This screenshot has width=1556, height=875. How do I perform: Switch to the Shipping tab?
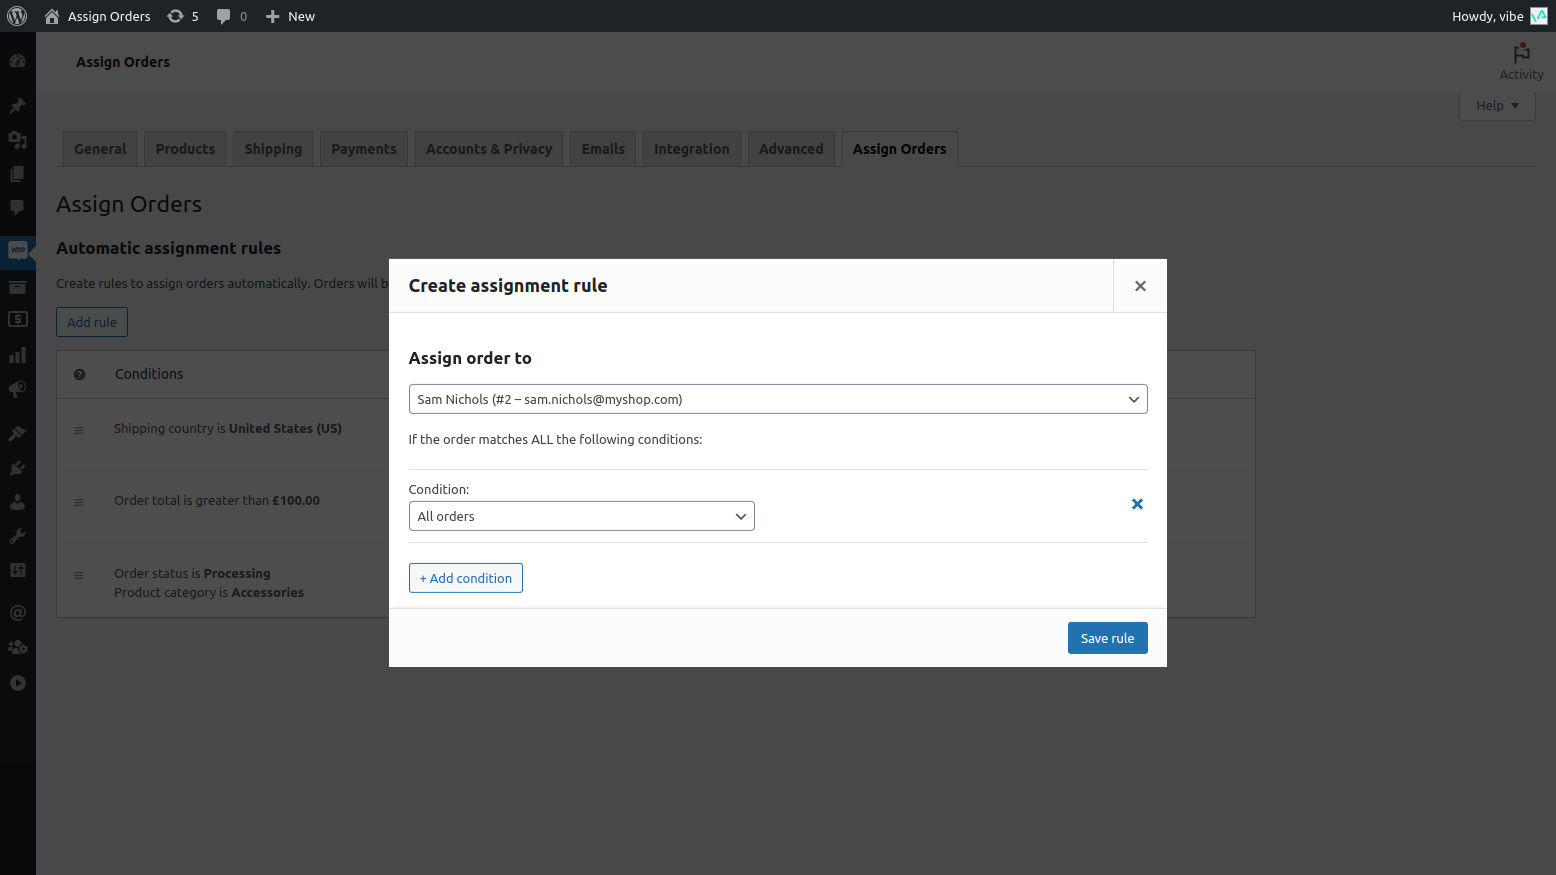pyautogui.click(x=273, y=148)
